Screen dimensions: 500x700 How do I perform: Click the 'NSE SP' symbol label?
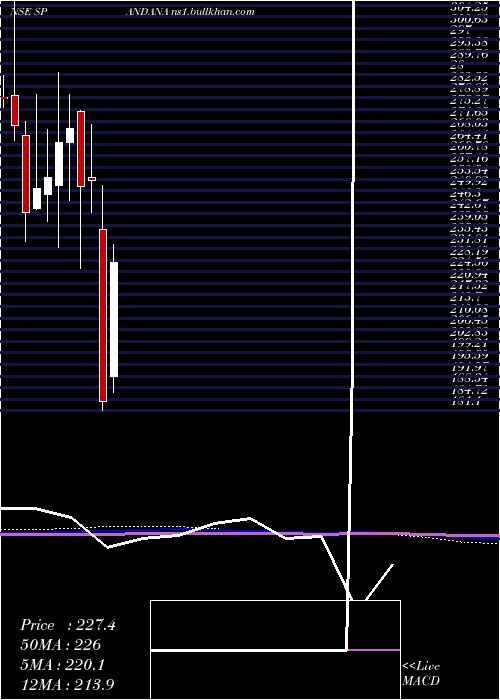(29, 12)
